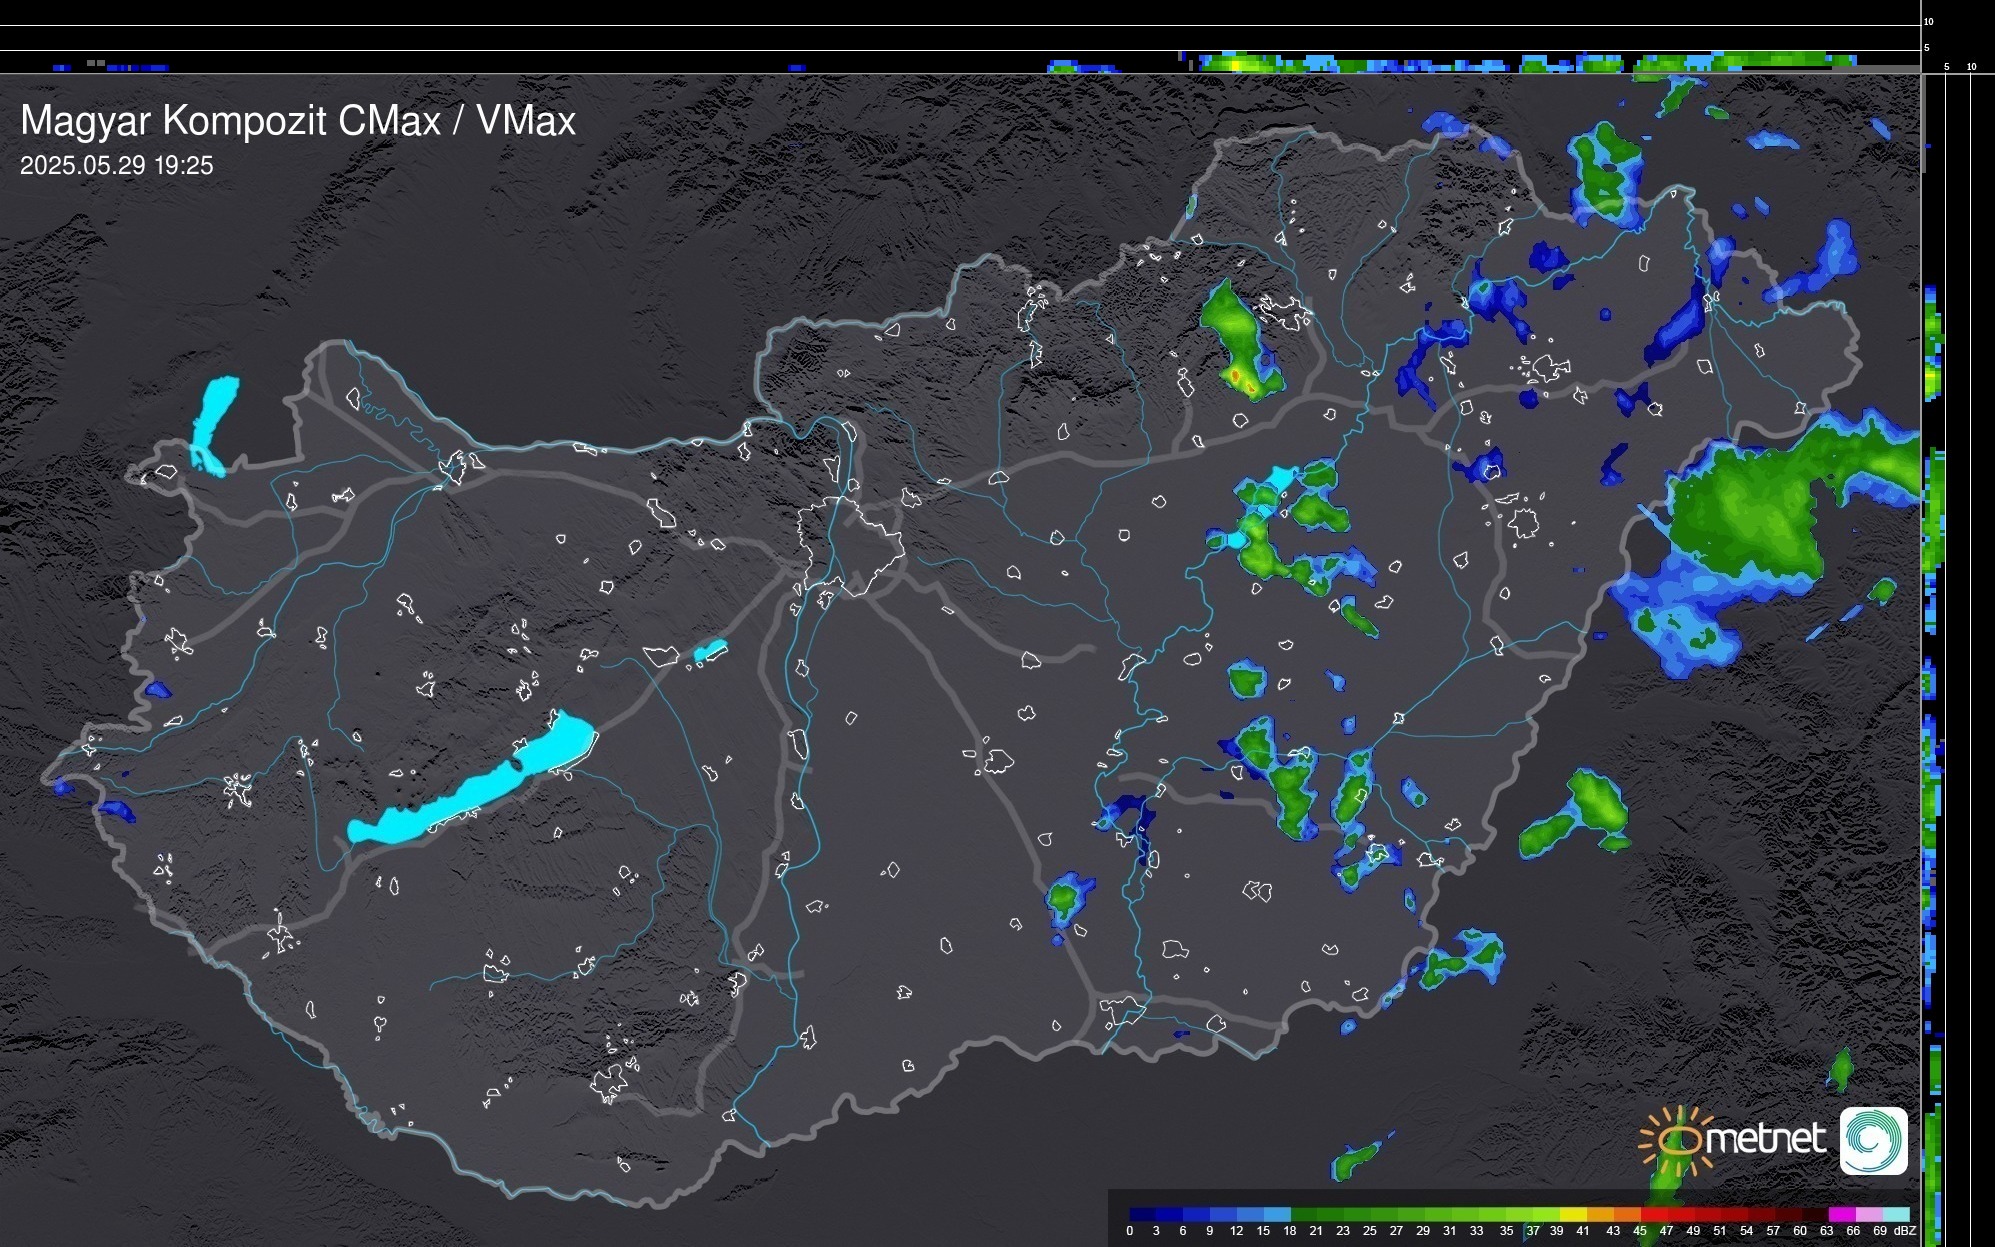
Task: Click the dark blue 0 dBZ legend swatch
Action: point(1142,1214)
